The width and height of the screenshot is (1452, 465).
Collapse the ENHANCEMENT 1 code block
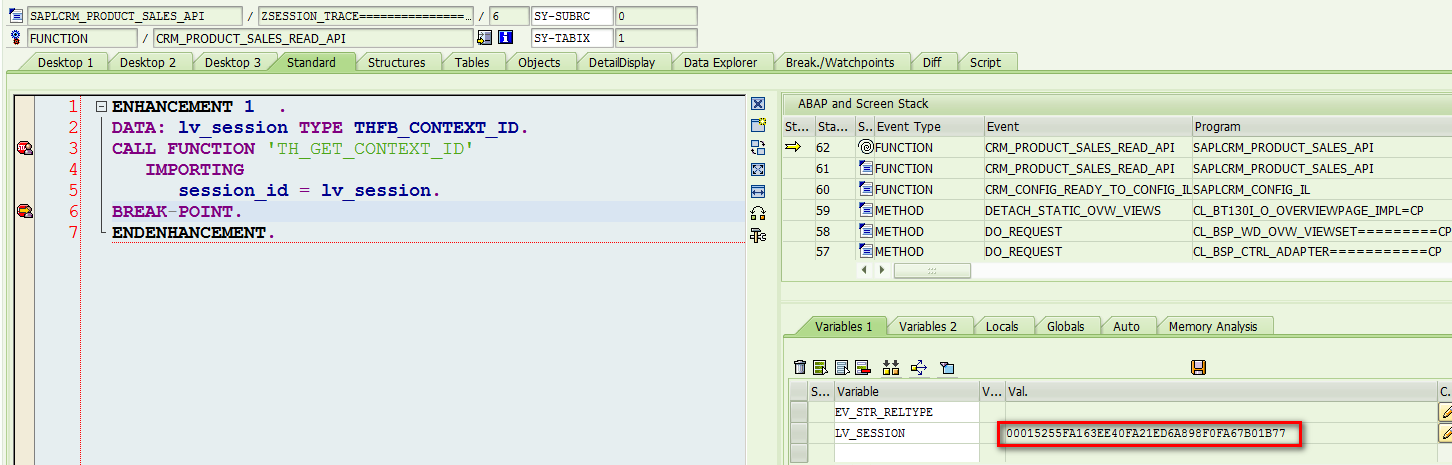(x=101, y=107)
